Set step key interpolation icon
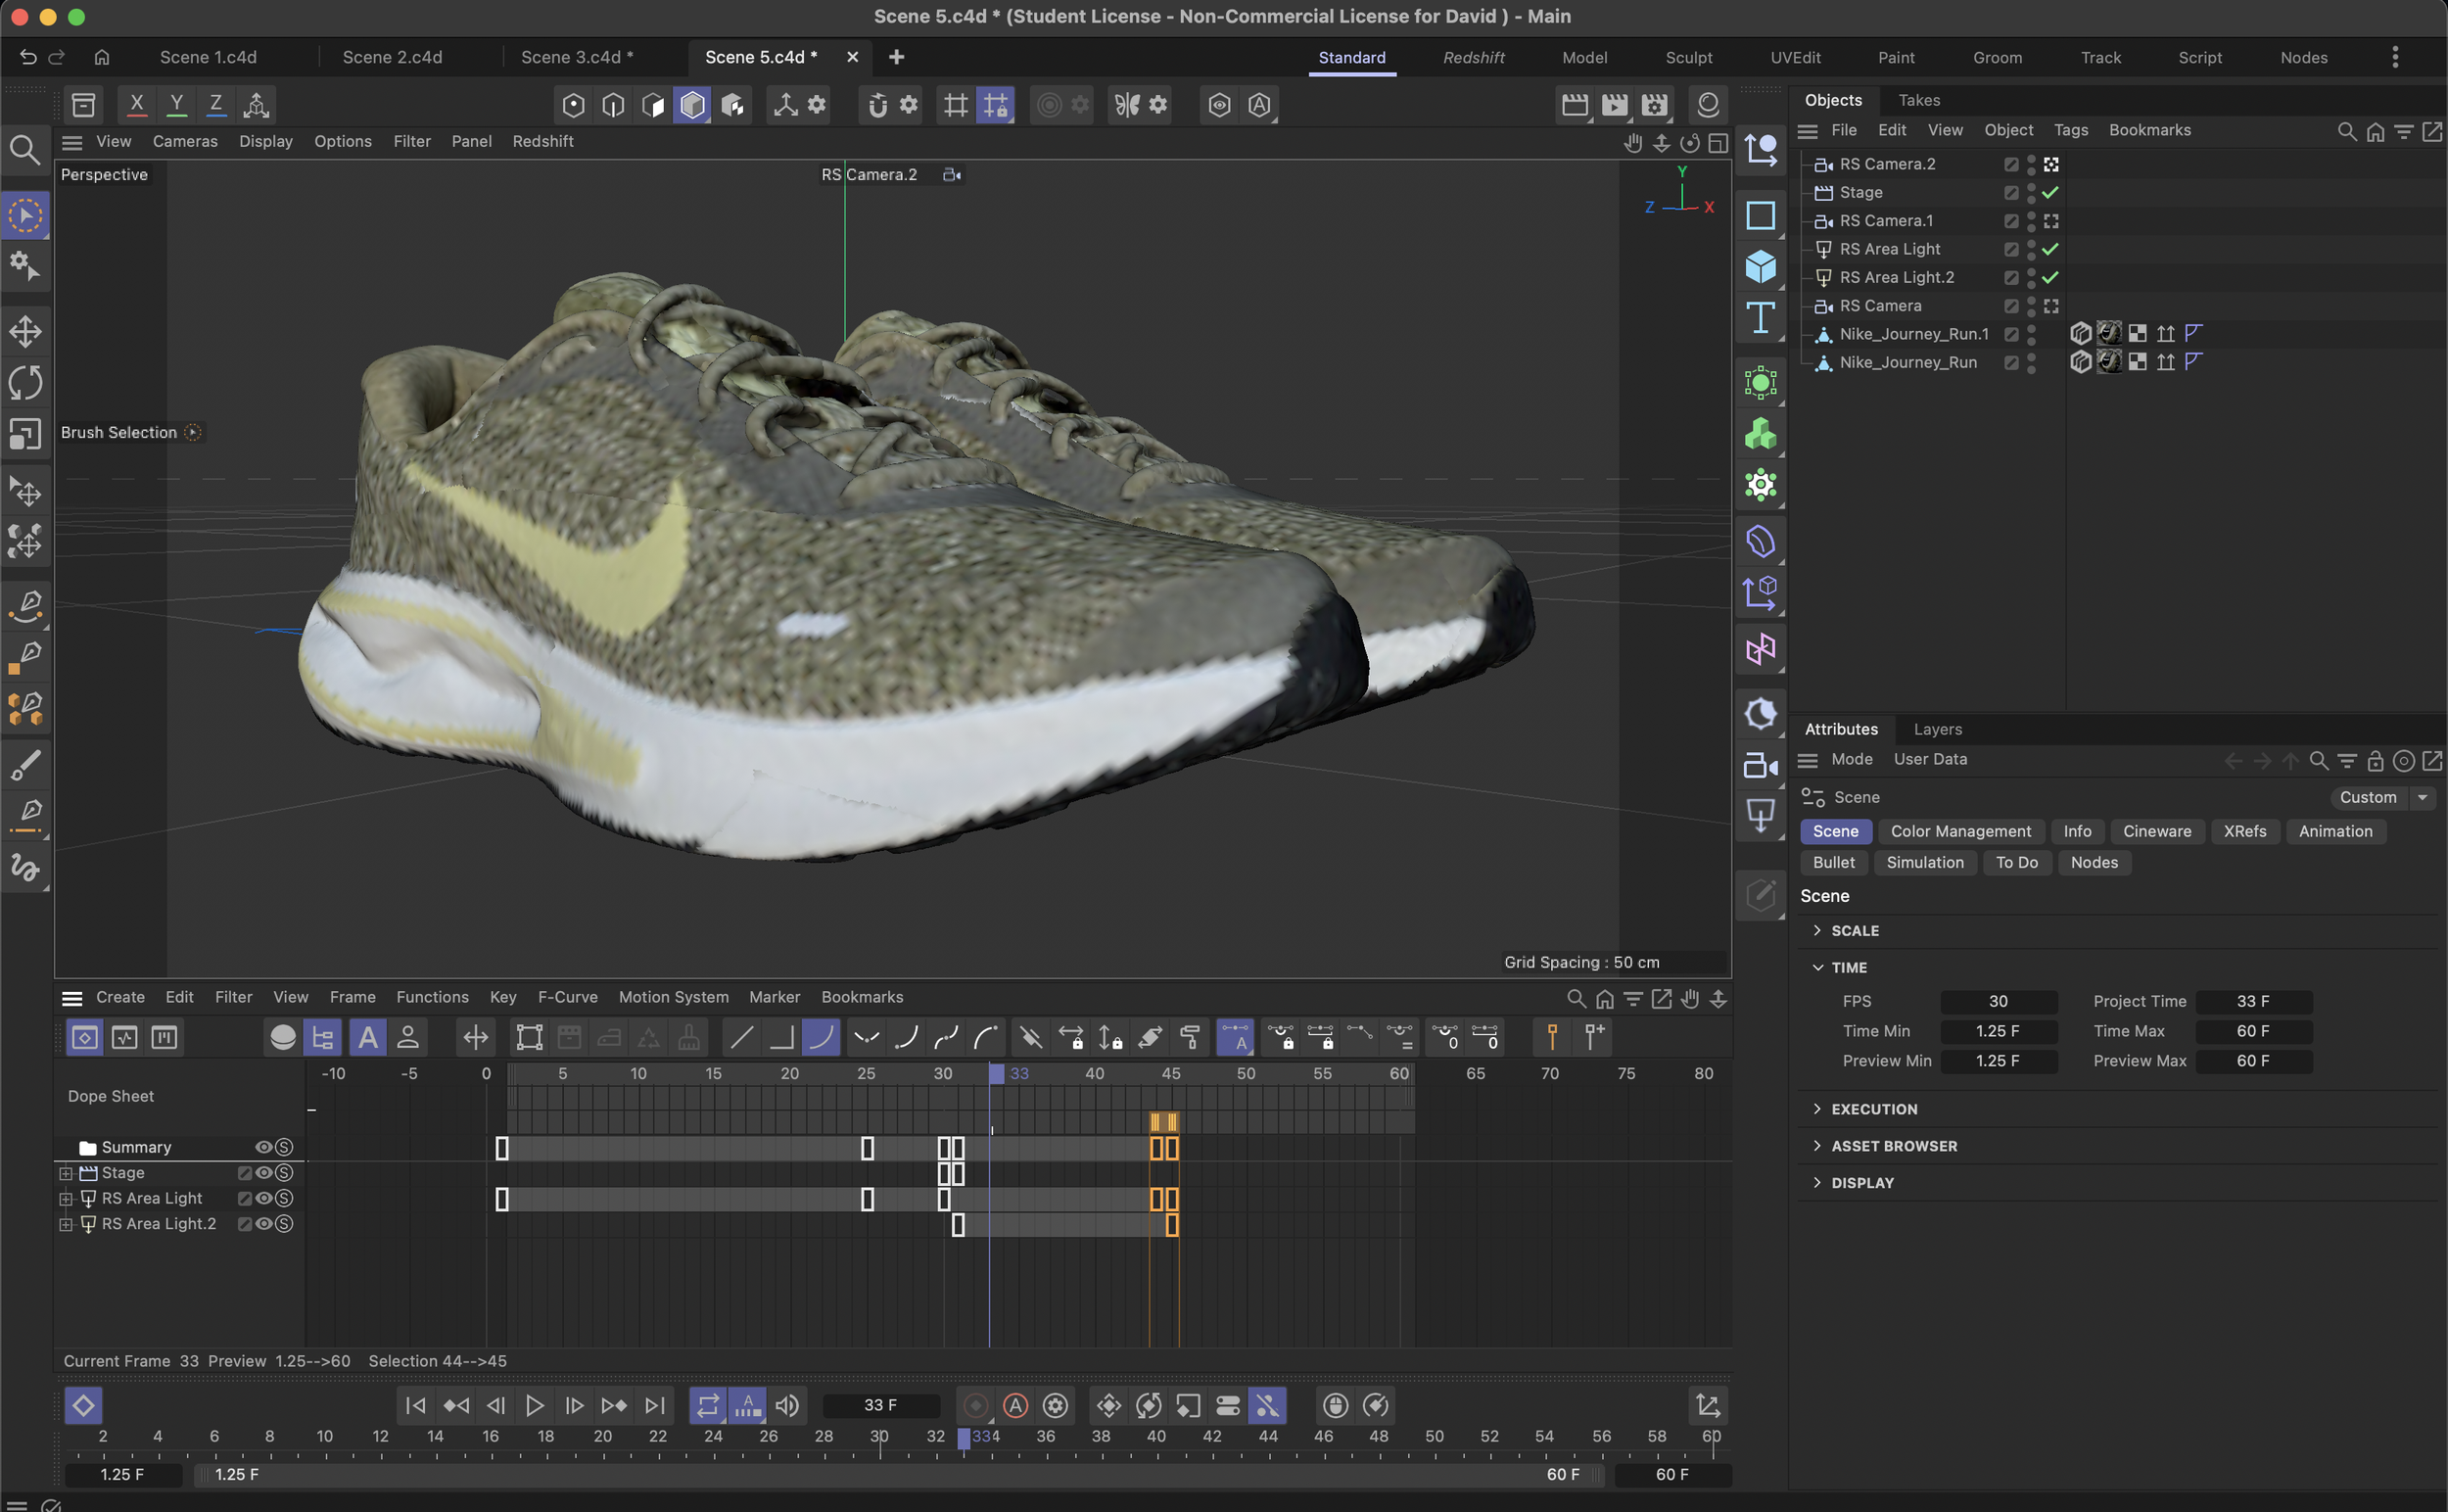The height and width of the screenshot is (1512, 2448). (782, 1037)
